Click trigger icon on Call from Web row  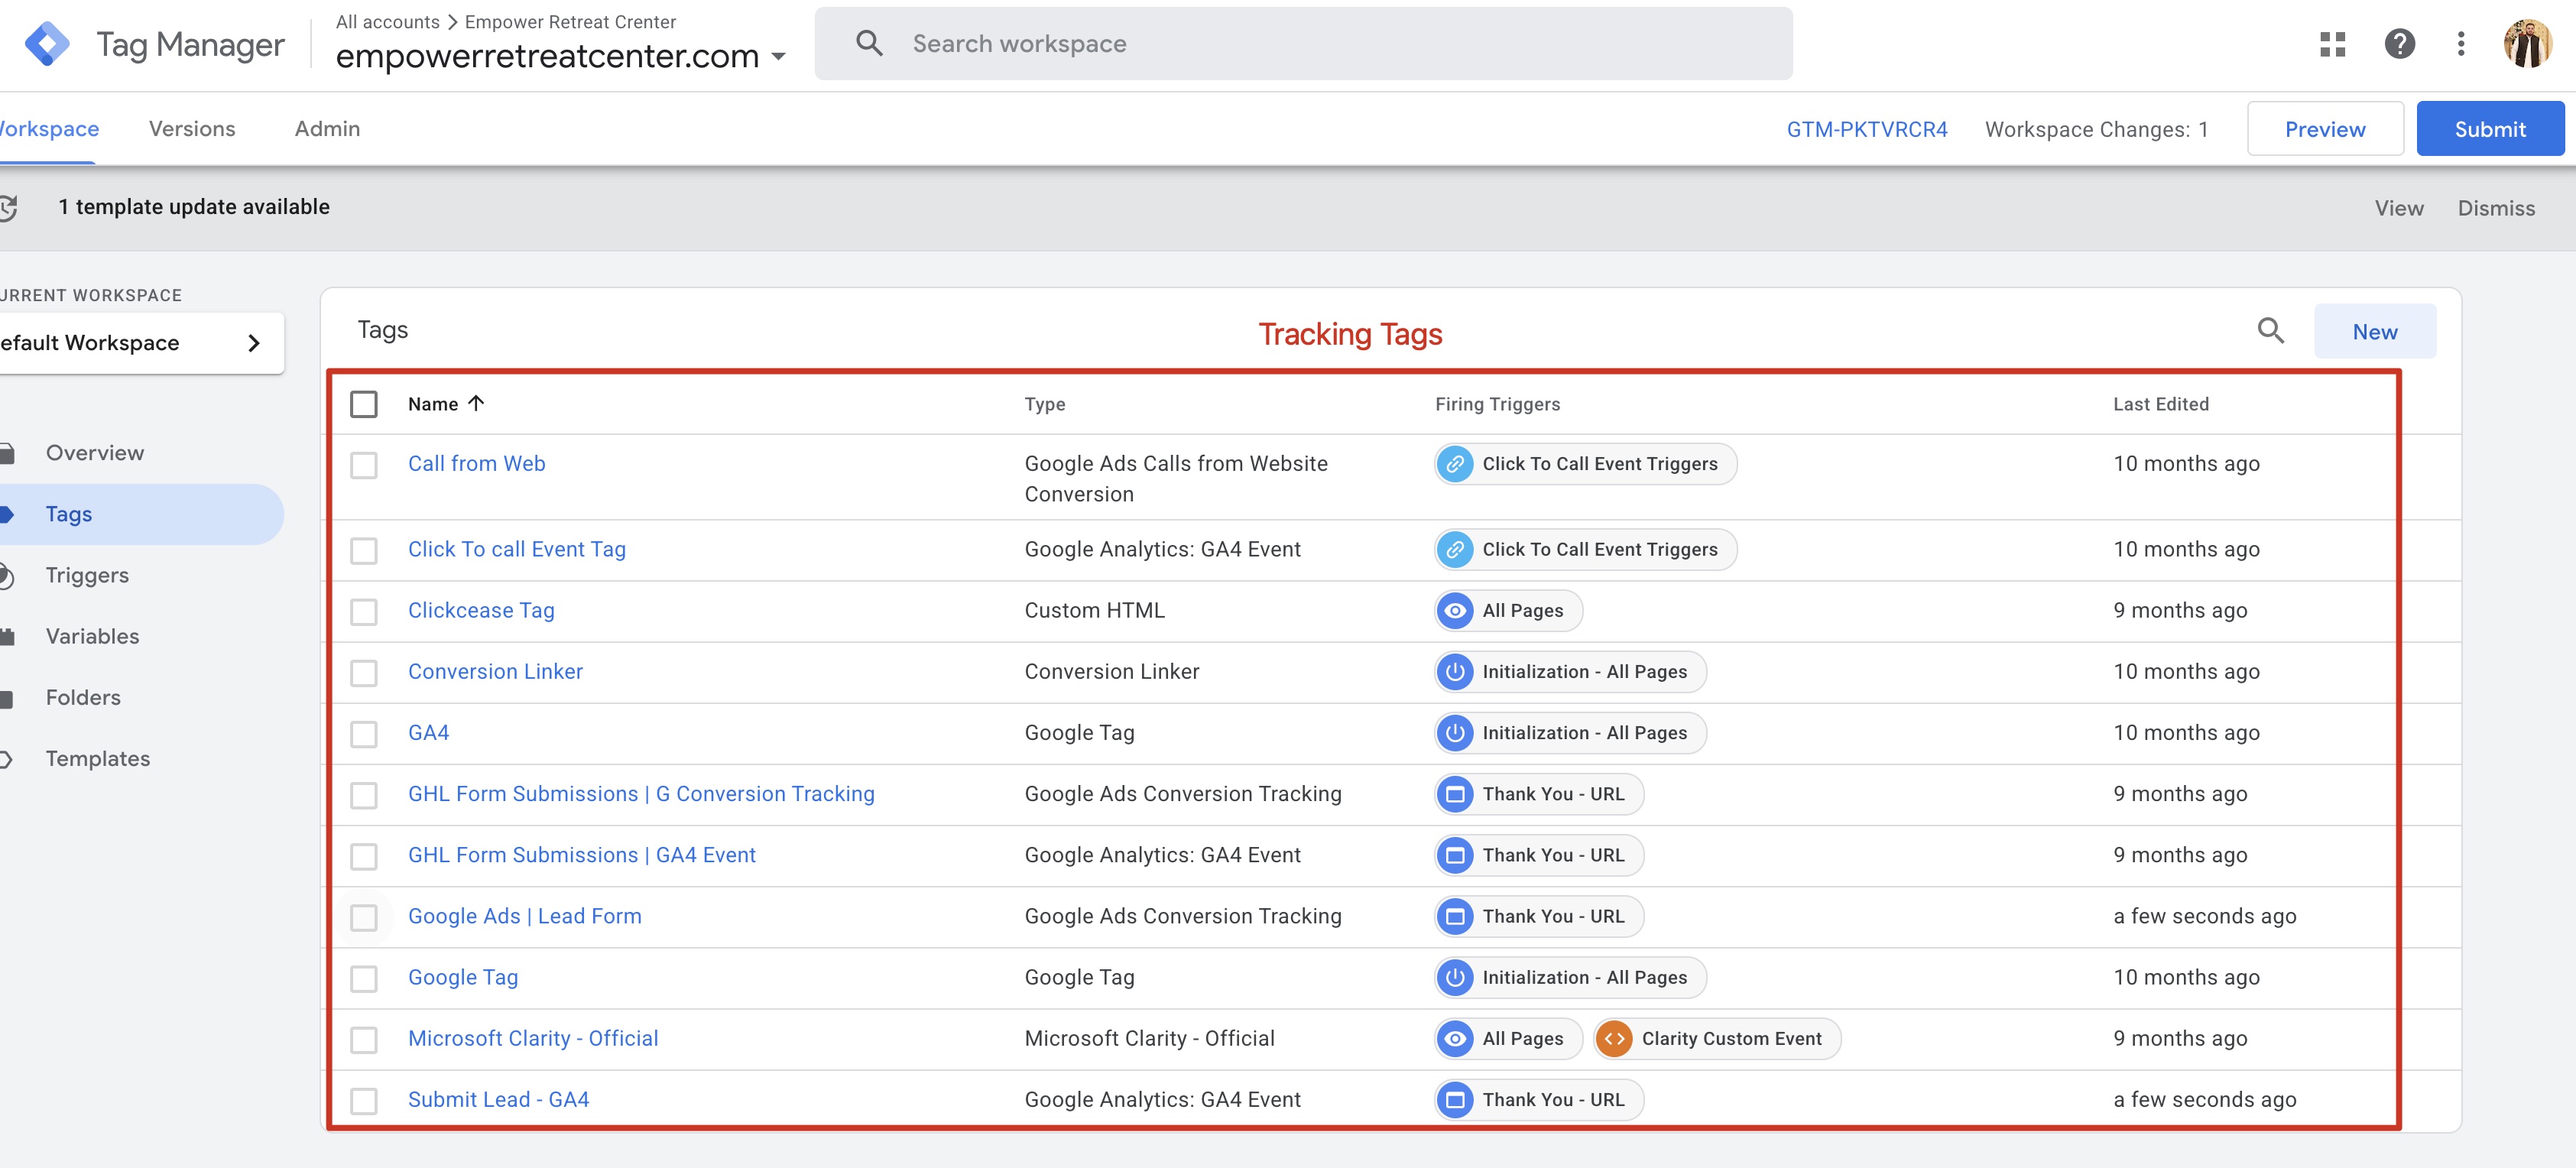(x=1455, y=464)
